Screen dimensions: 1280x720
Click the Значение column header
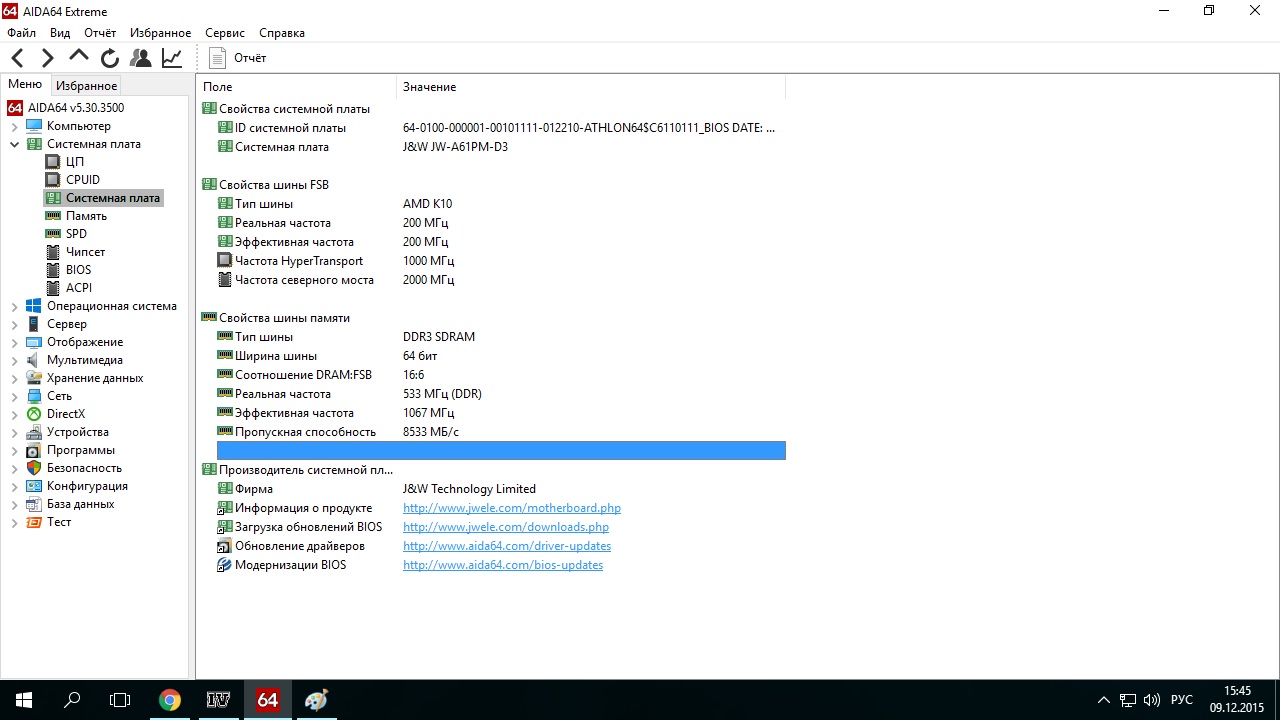tap(429, 87)
